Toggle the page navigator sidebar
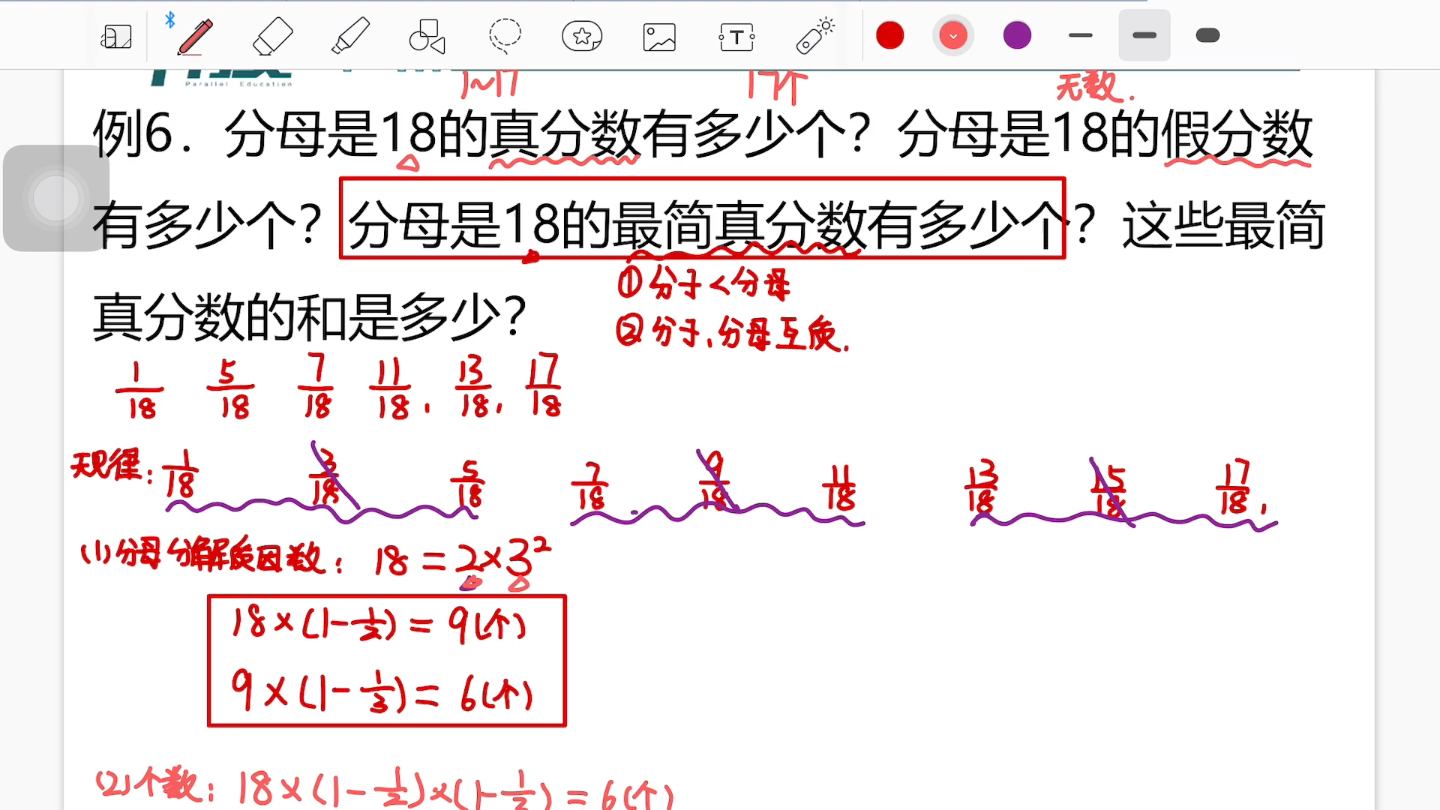This screenshot has width=1440, height=810. pyautogui.click(x=116, y=35)
